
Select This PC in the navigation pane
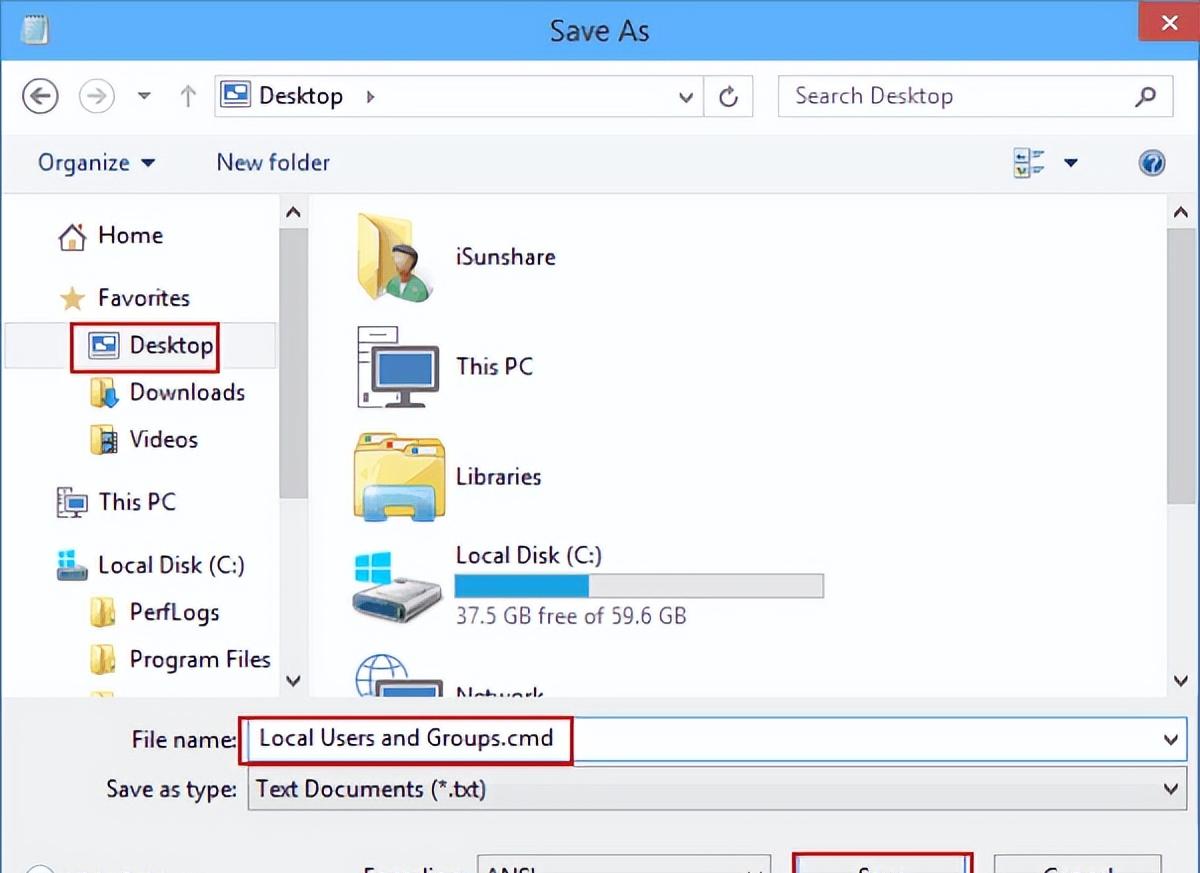point(137,502)
